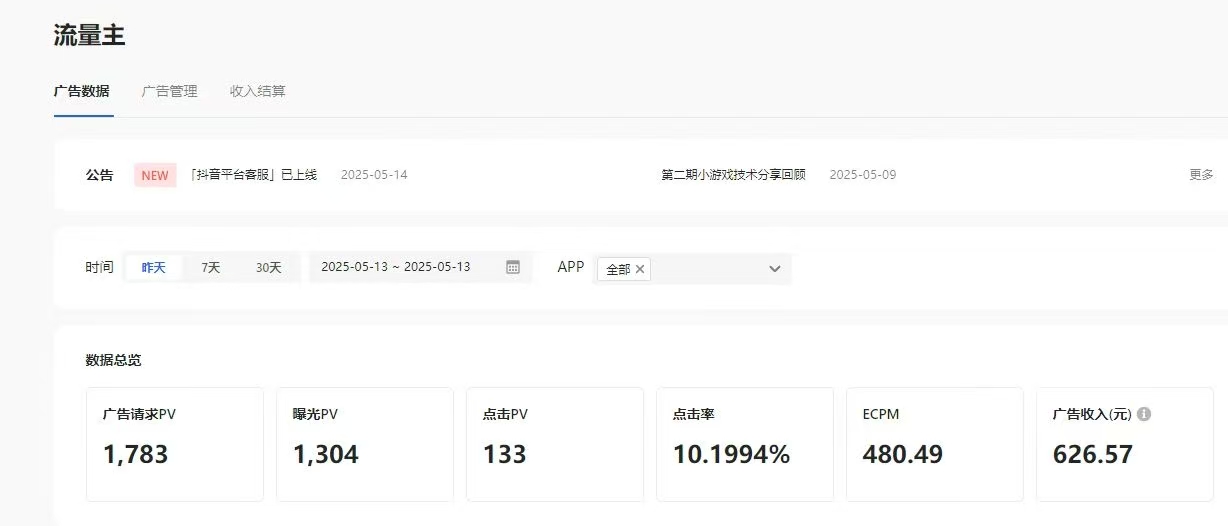Click the announcement date 2025-05-14
The width and height of the screenshot is (1228, 526).
tap(374, 175)
